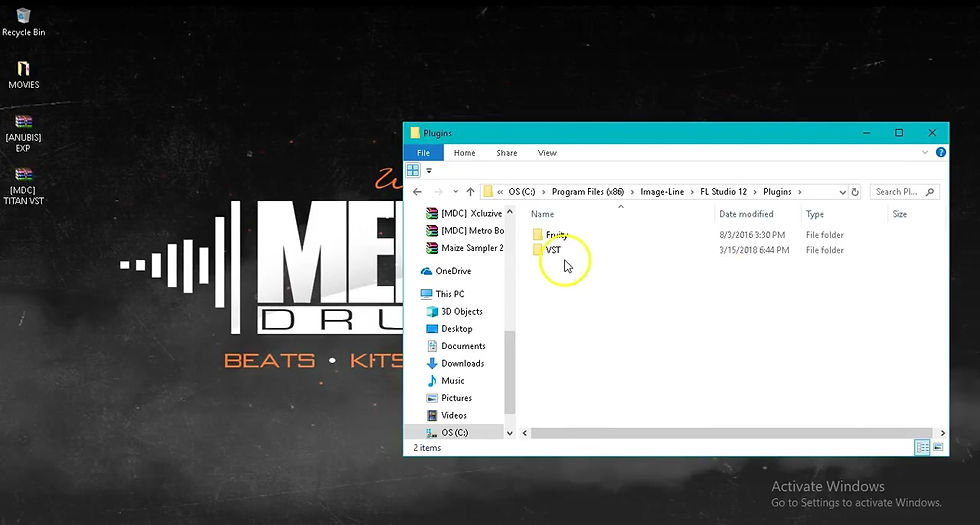Click Image-Line in the breadcrumb
The width and height of the screenshot is (980, 525).
pos(662,192)
